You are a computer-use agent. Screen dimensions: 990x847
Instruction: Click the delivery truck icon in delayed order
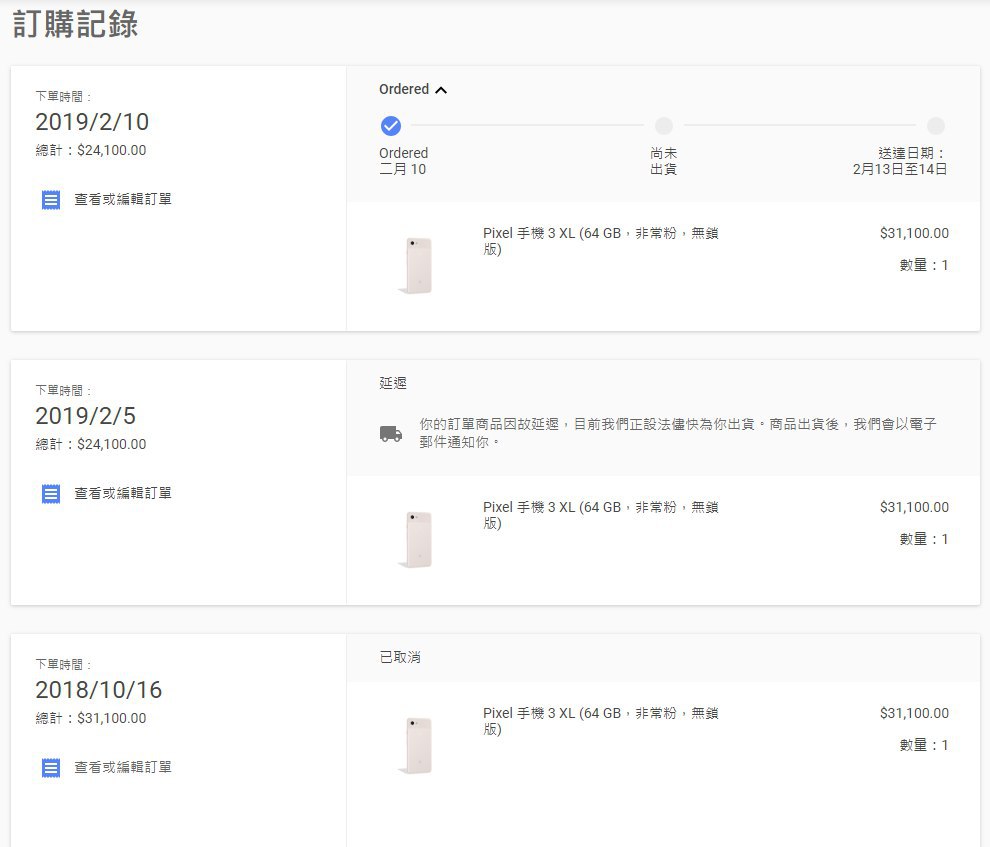[x=391, y=434]
